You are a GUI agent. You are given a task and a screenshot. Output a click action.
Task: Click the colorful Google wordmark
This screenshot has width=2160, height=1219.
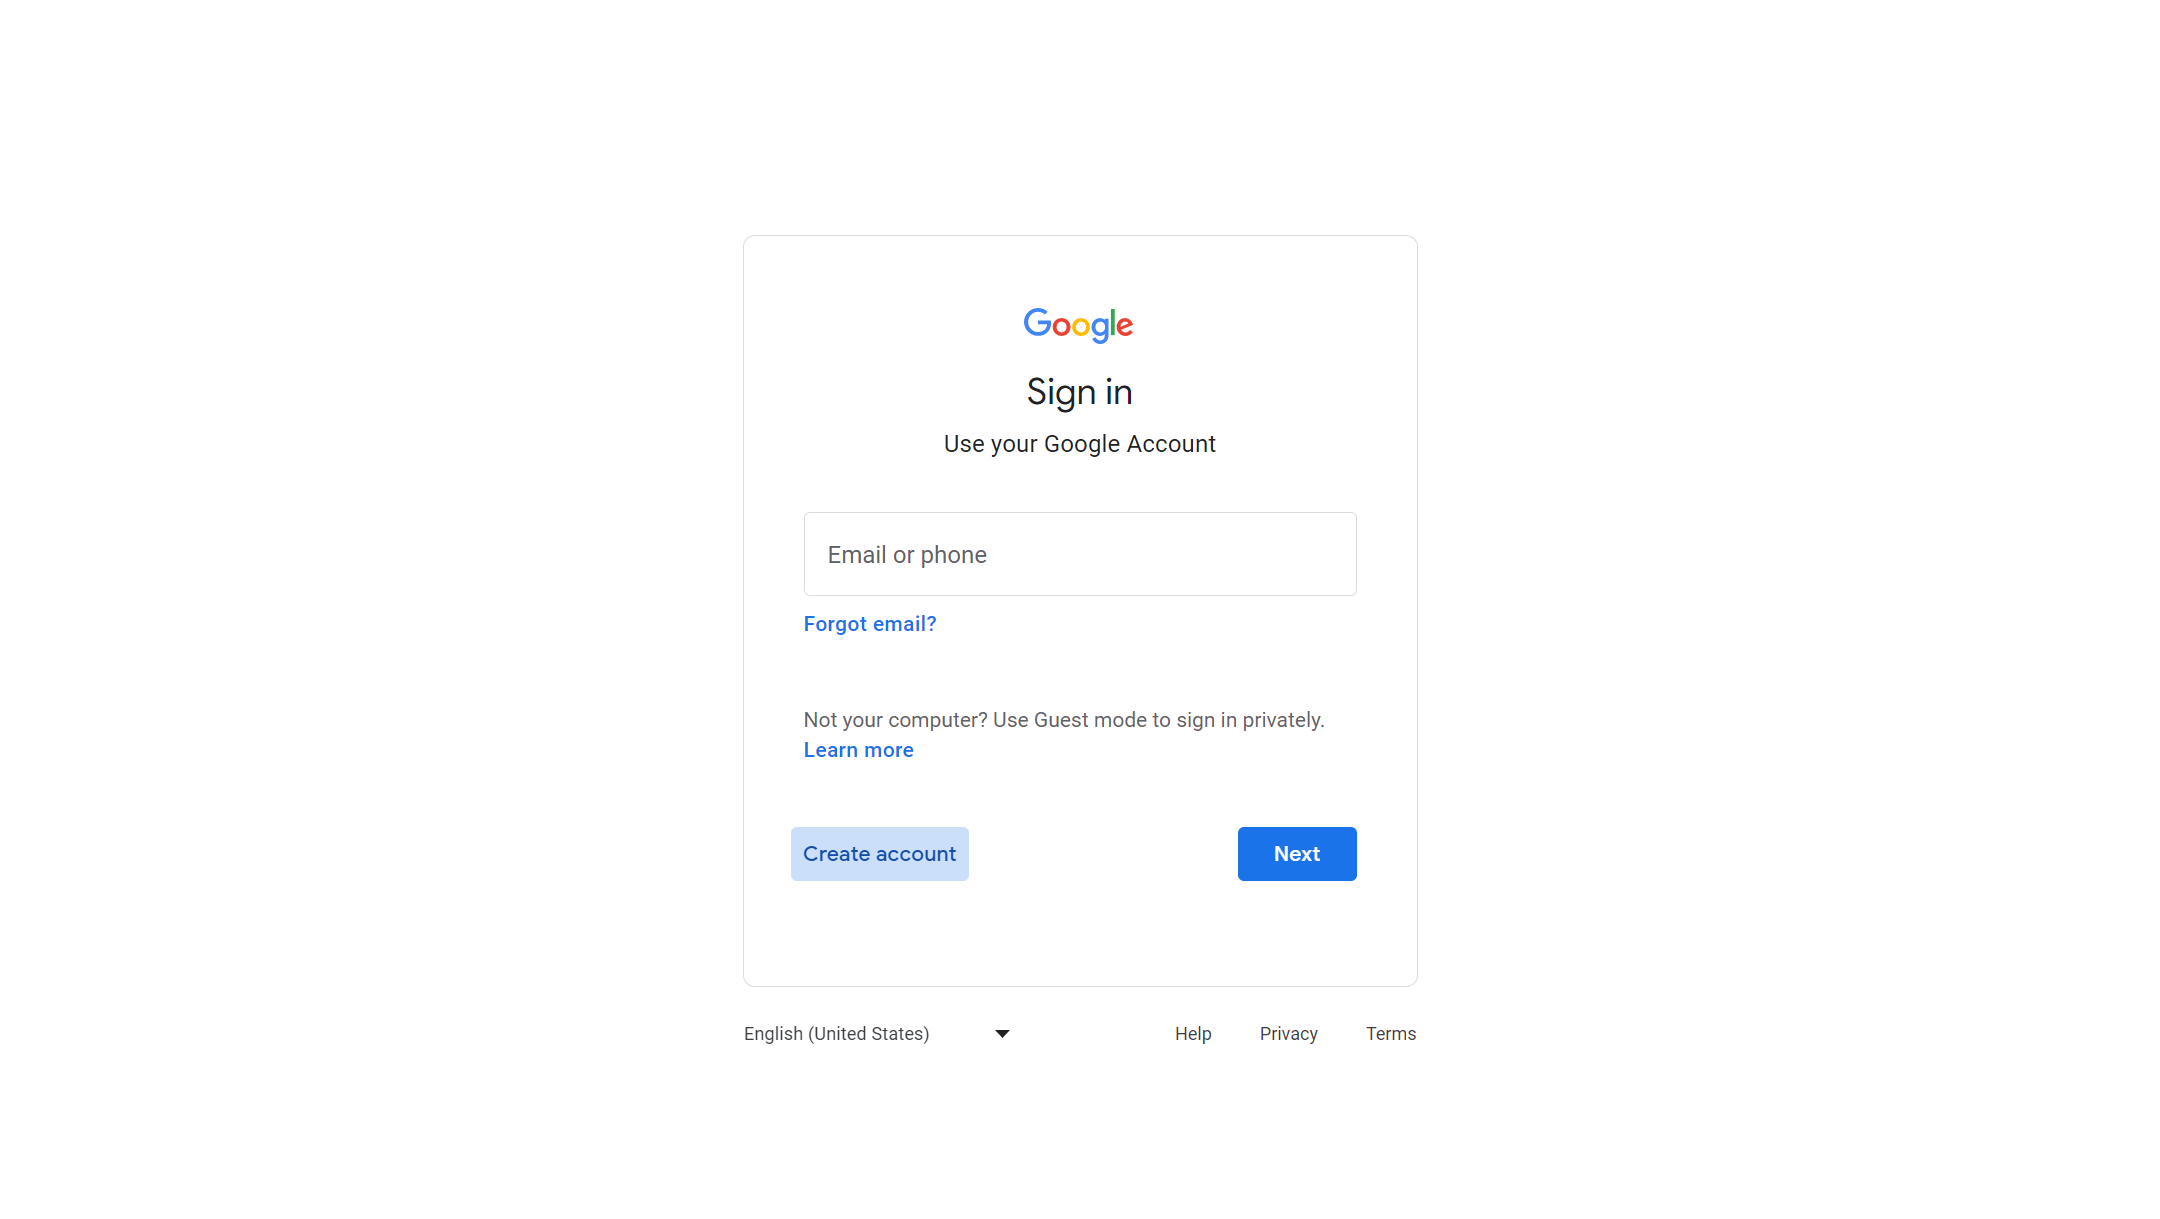1079,325
